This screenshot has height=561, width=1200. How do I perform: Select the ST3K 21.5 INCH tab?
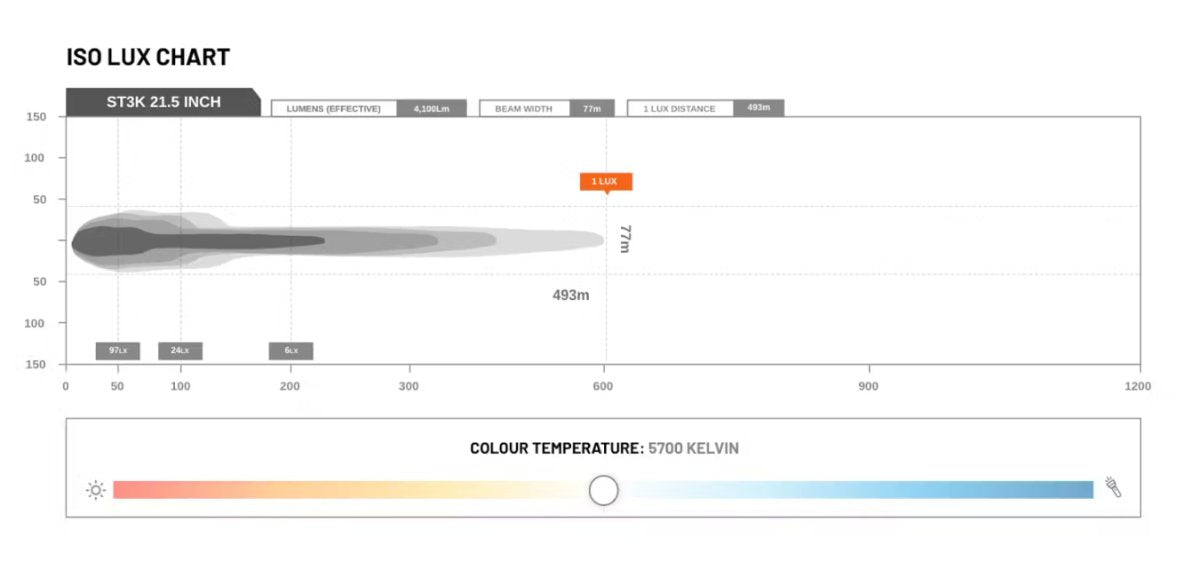[163, 102]
